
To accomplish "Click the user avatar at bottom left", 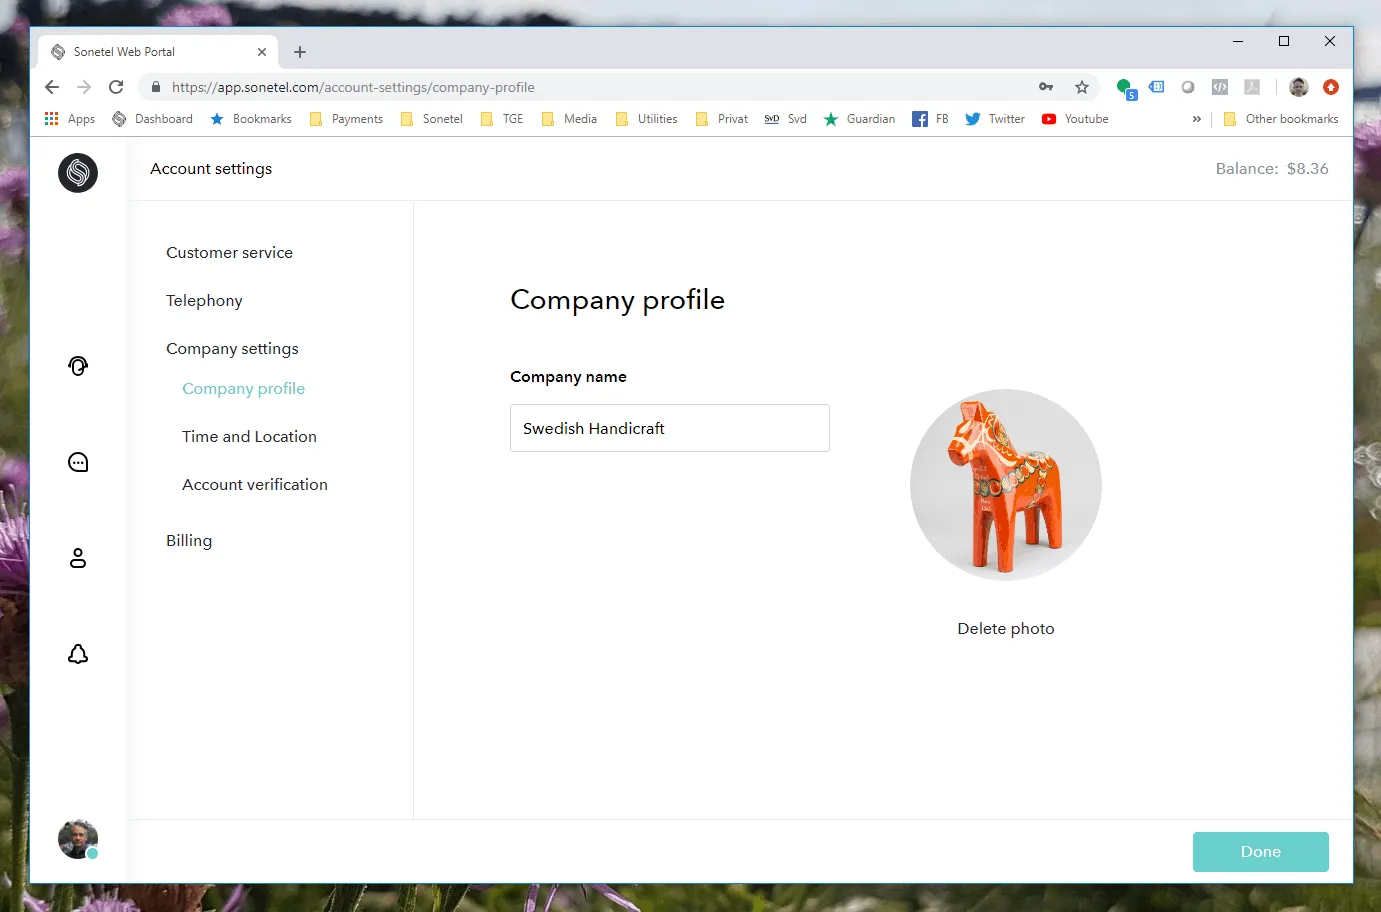I will pyautogui.click(x=78, y=839).
